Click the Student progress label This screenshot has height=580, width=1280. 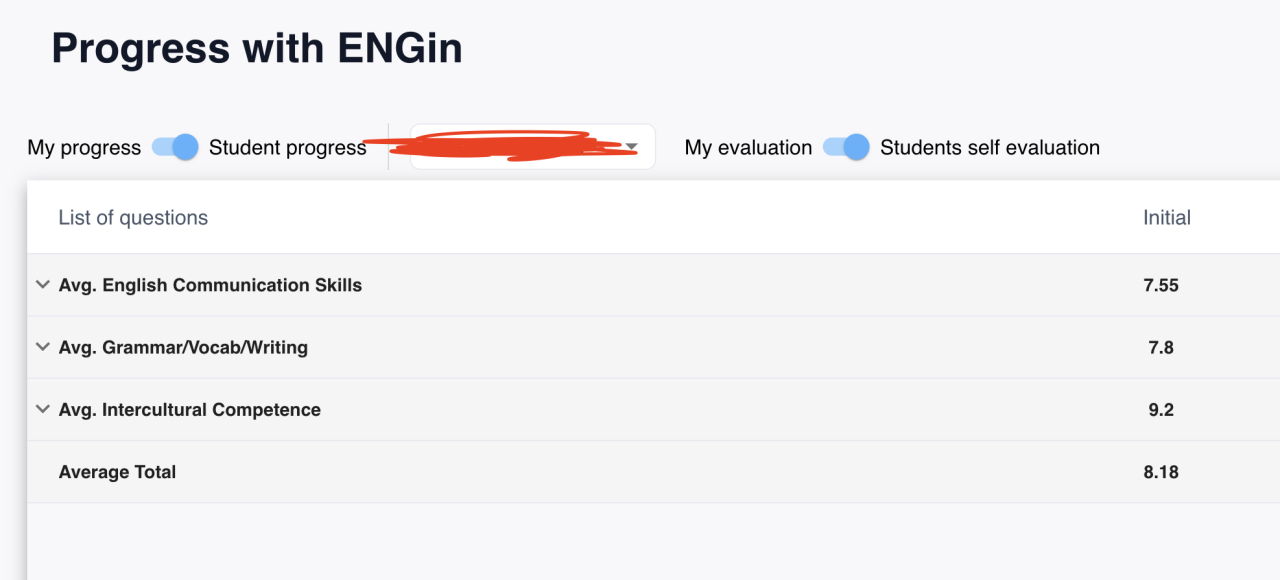point(288,148)
